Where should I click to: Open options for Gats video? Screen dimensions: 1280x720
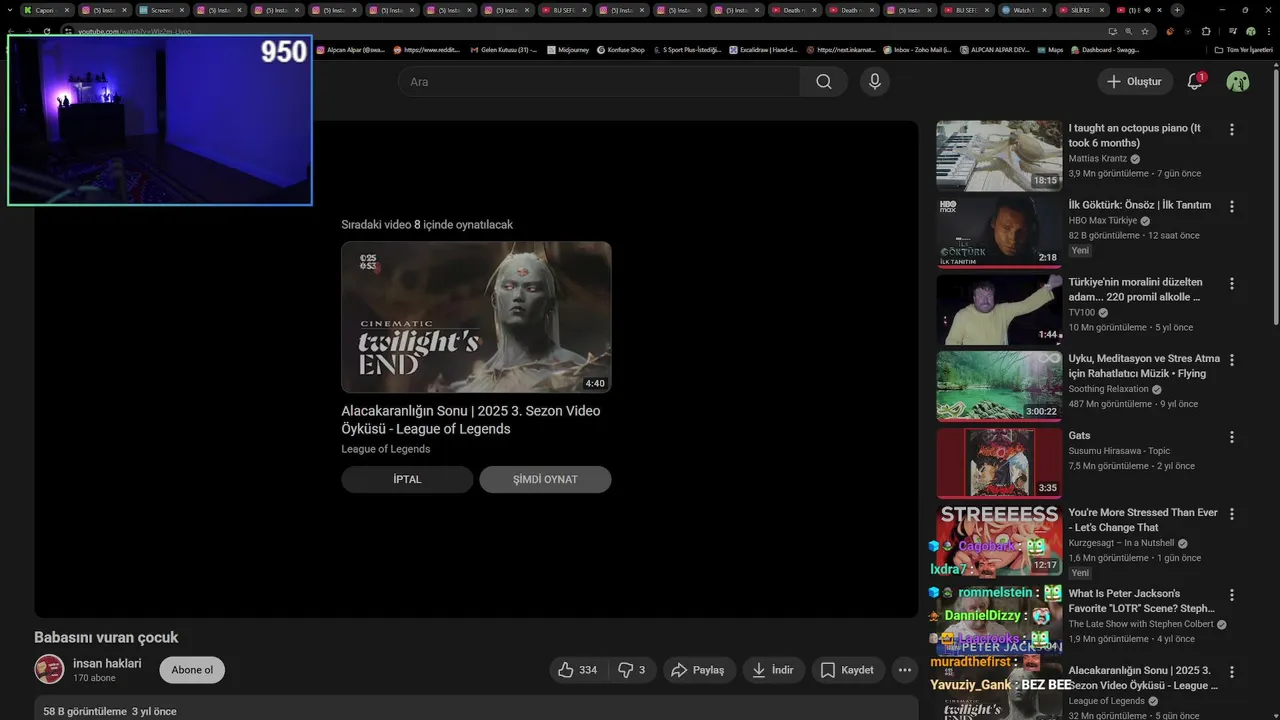pos(1232,437)
